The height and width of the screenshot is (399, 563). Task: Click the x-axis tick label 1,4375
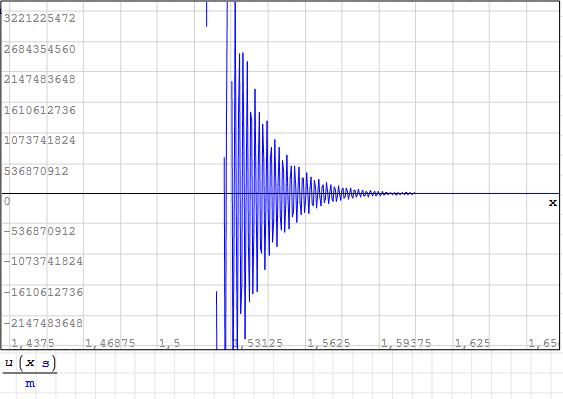click(x=33, y=343)
